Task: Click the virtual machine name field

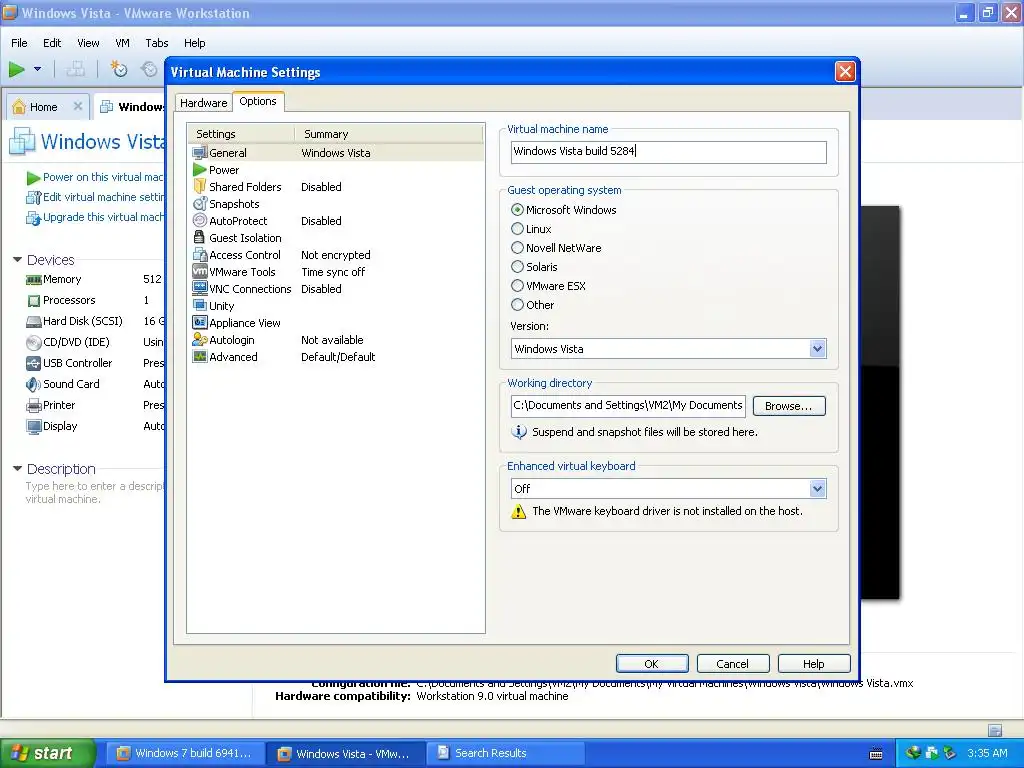Action: [668, 152]
